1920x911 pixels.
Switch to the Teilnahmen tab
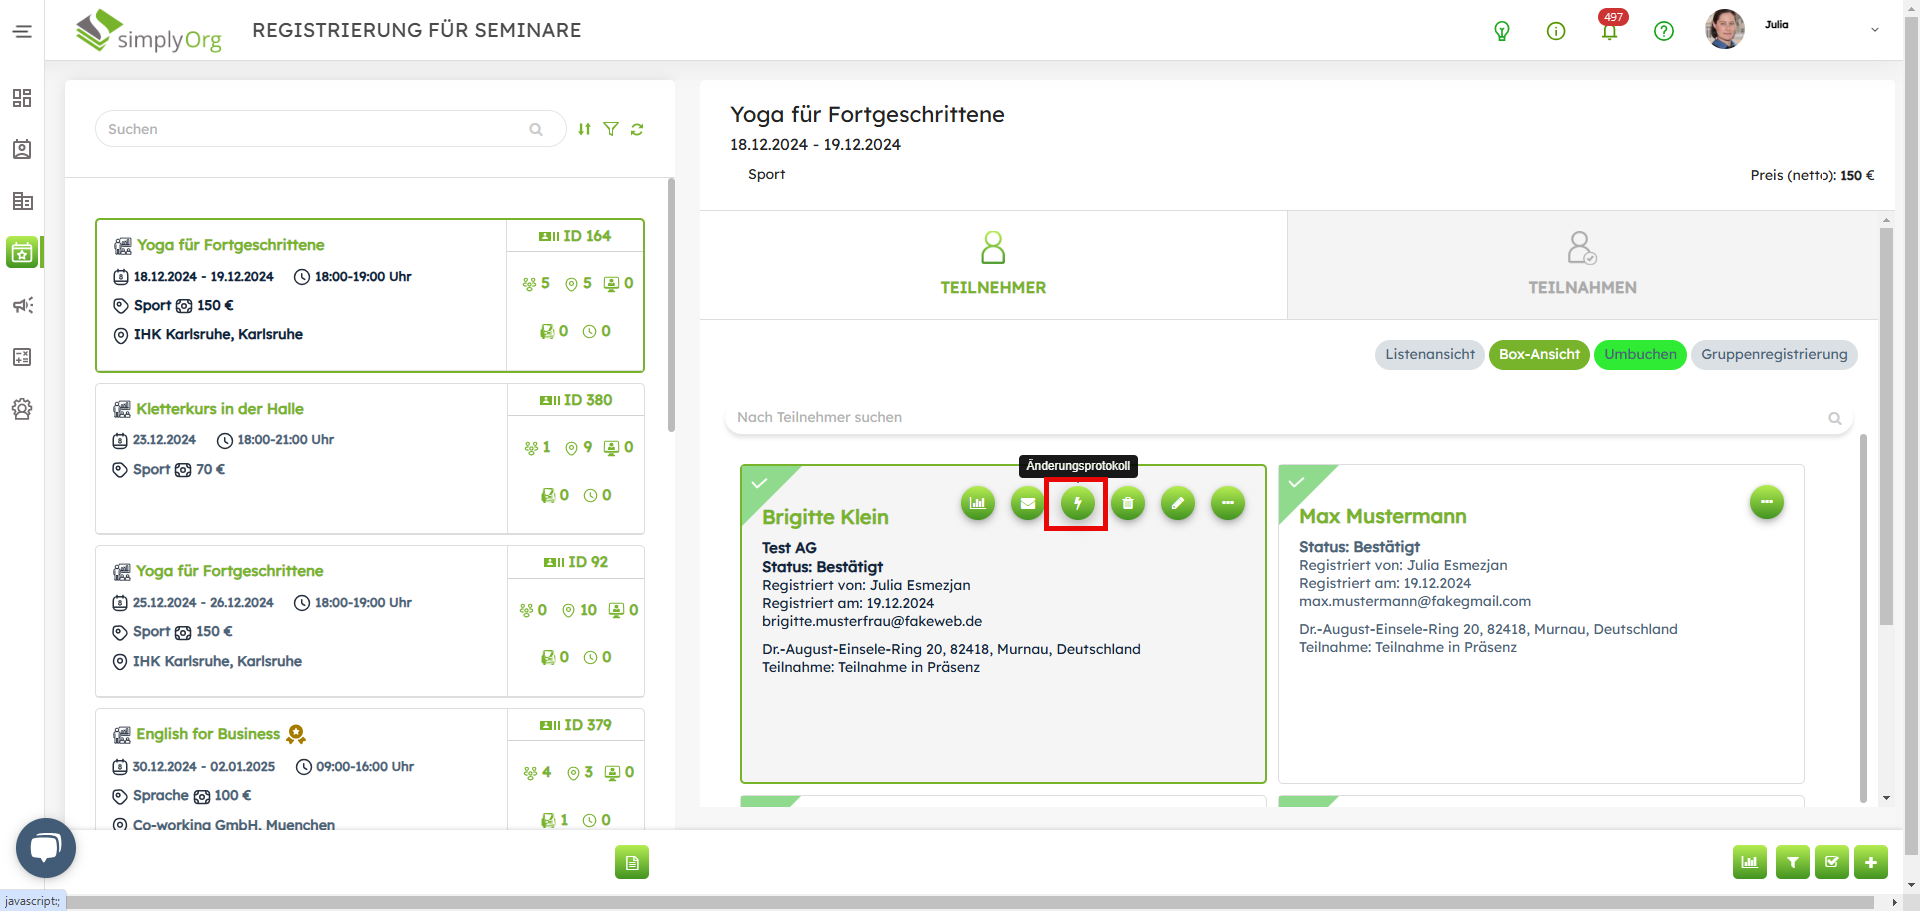(1582, 265)
